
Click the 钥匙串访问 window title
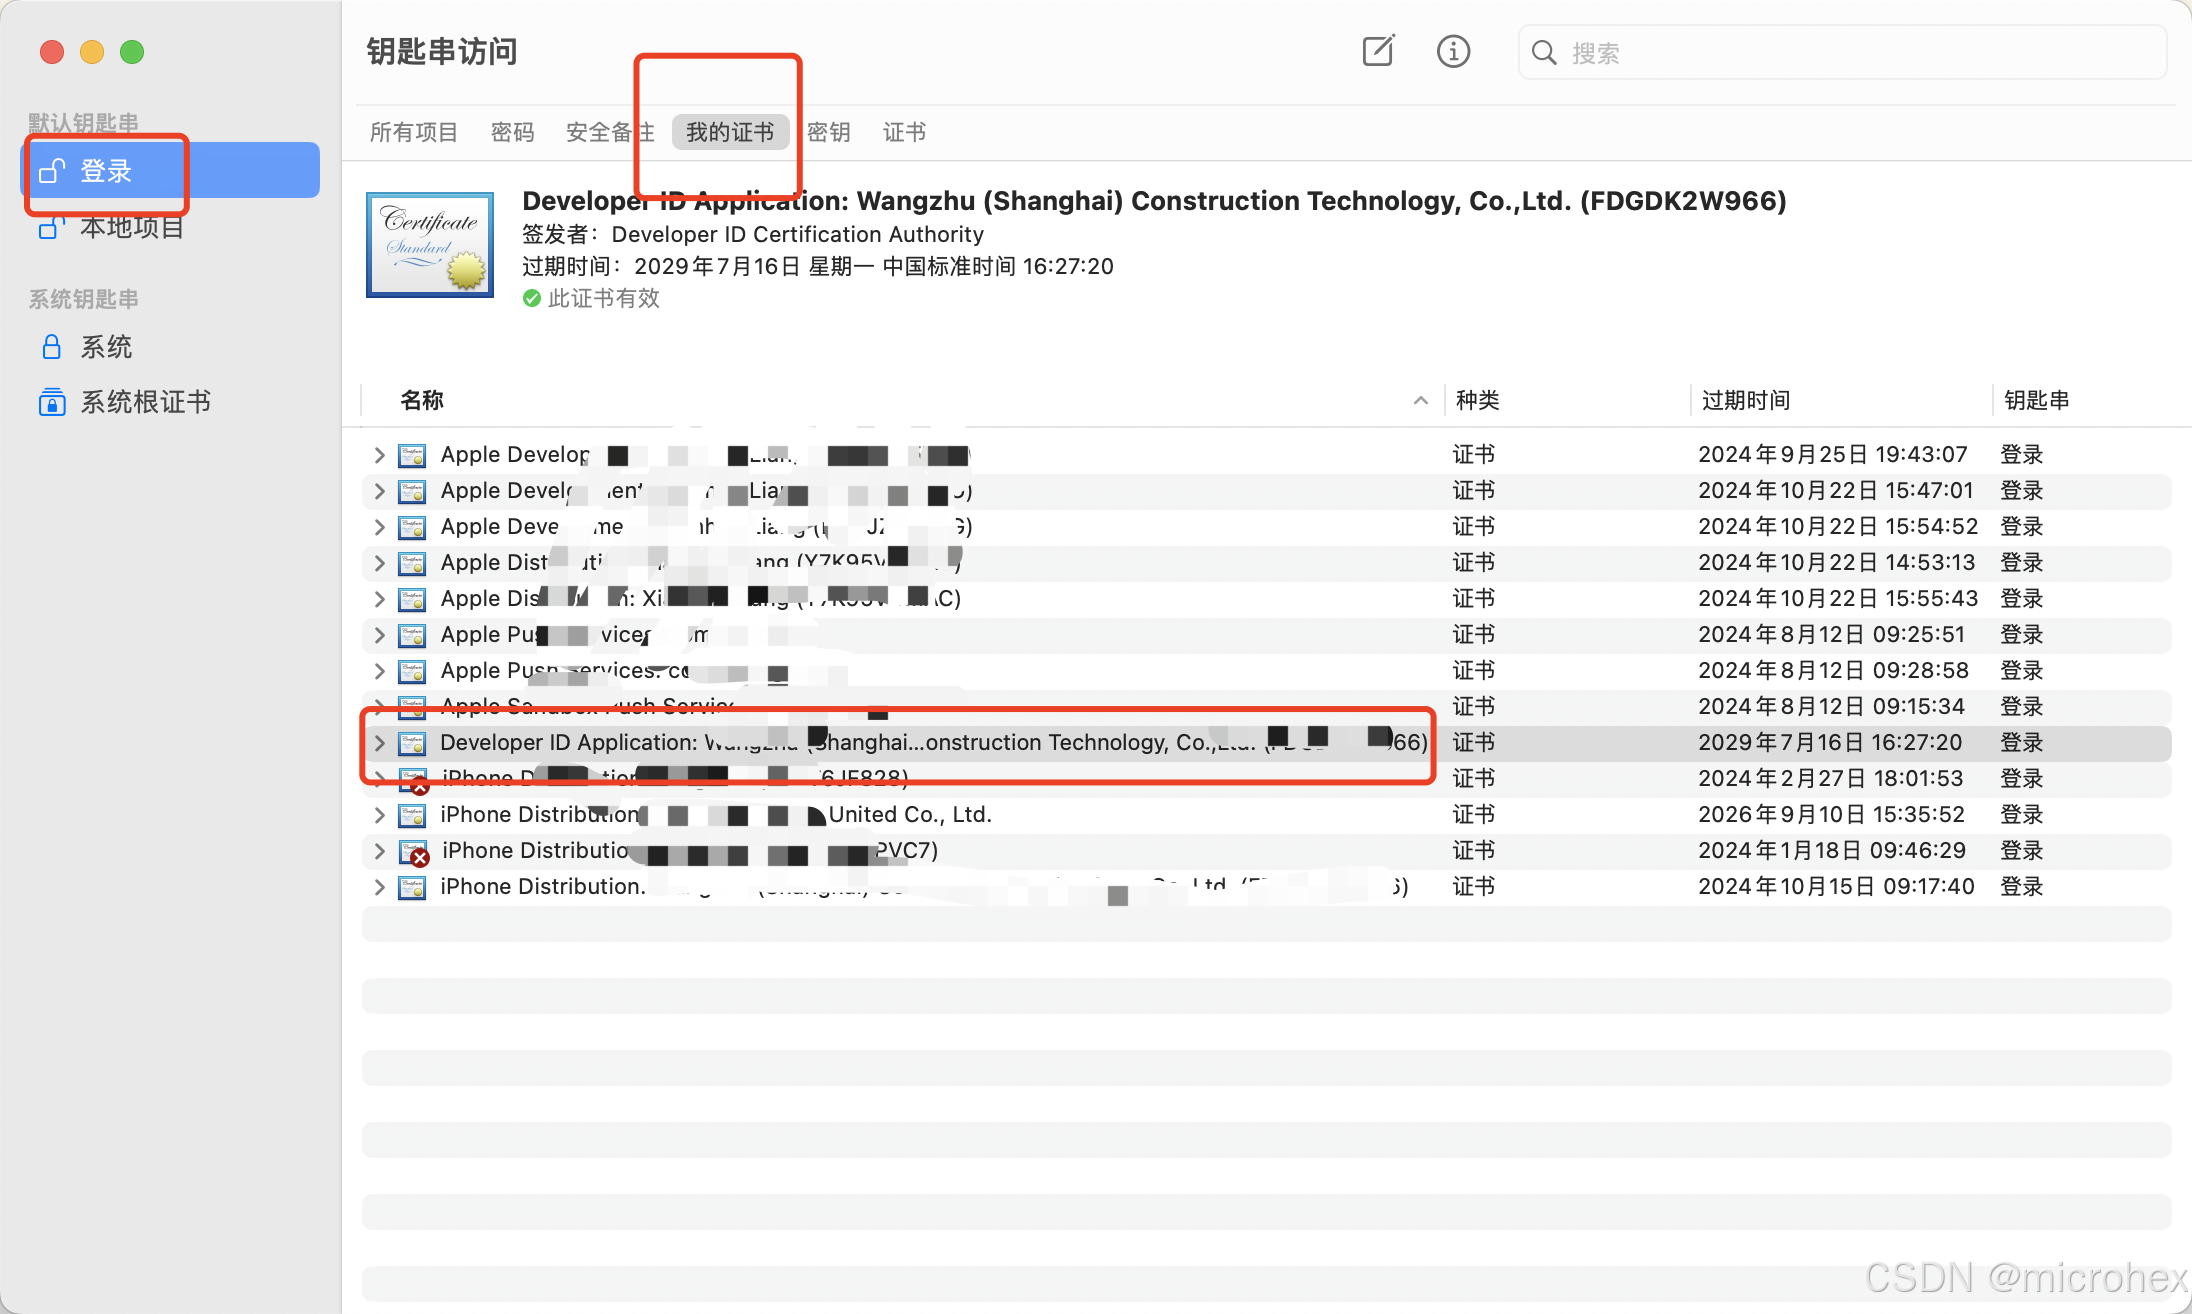coord(442,51)
